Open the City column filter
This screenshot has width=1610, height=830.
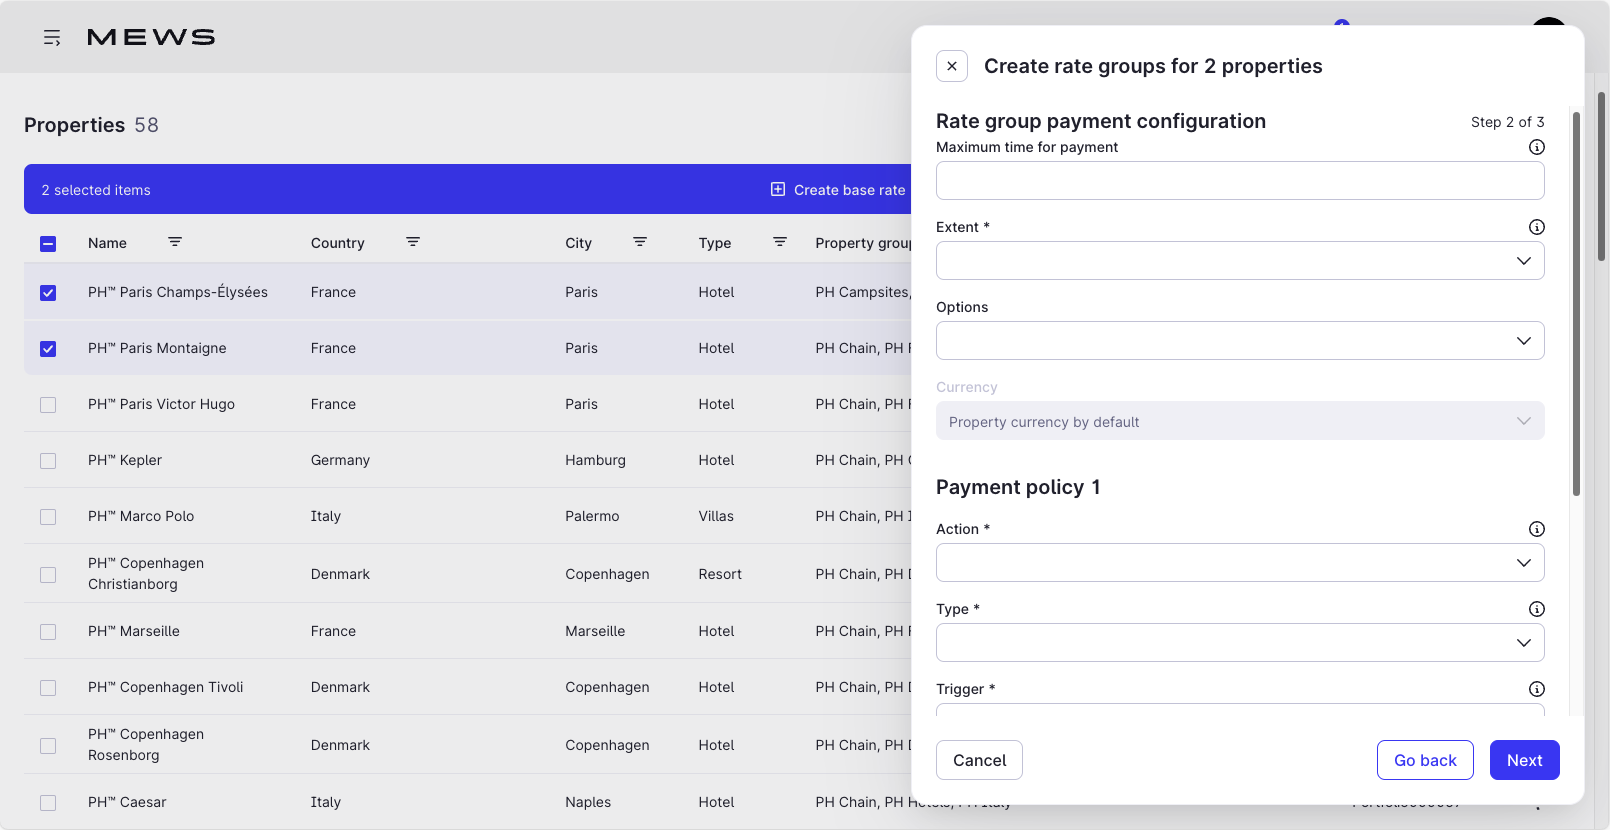[640, 242]
